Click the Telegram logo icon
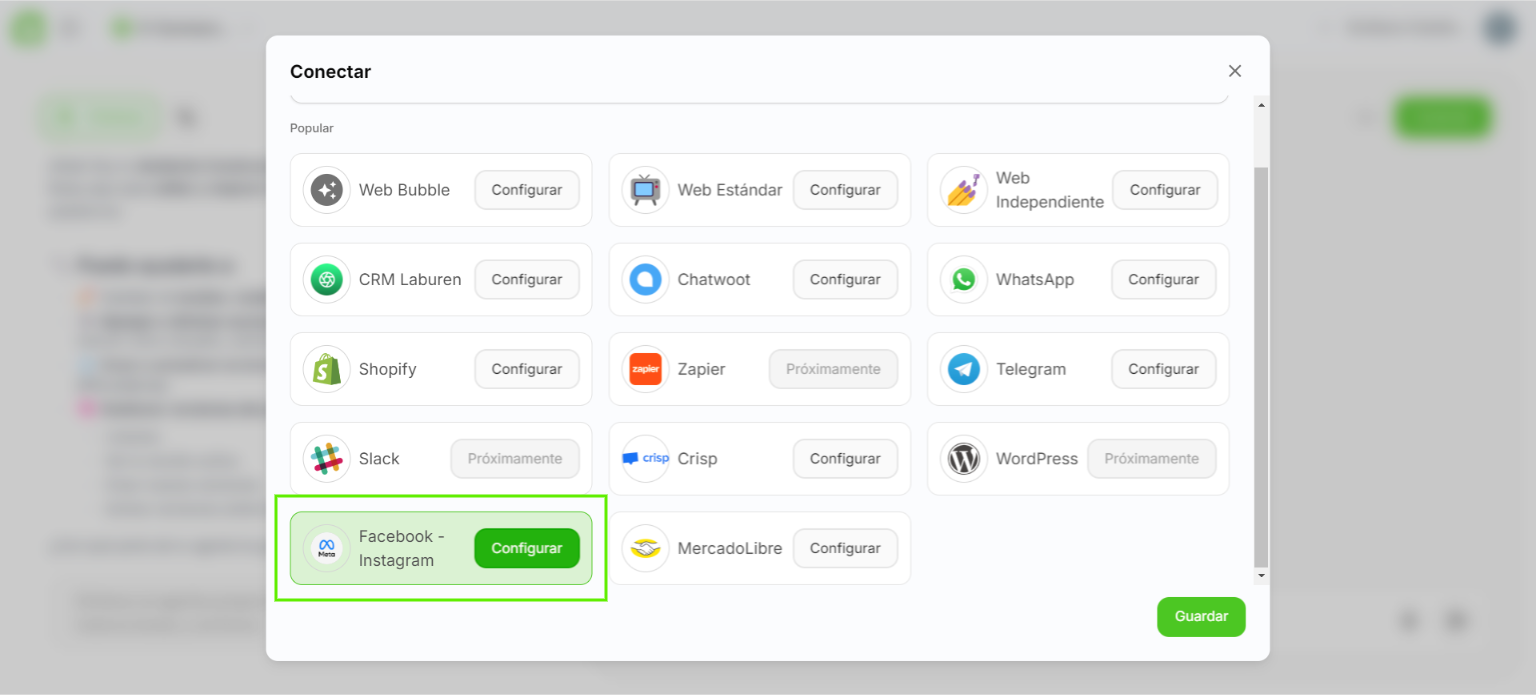This screenshot has width=1536, height=695. tap(964, 370)
